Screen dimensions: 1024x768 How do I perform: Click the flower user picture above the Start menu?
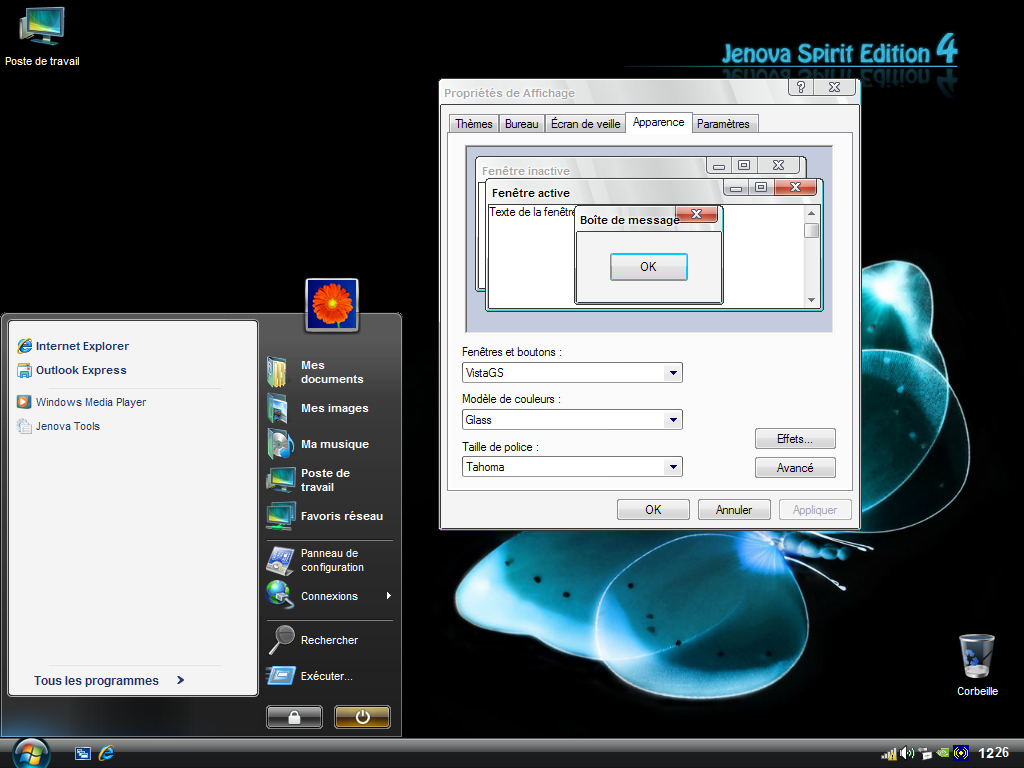(x=332, y=304)
